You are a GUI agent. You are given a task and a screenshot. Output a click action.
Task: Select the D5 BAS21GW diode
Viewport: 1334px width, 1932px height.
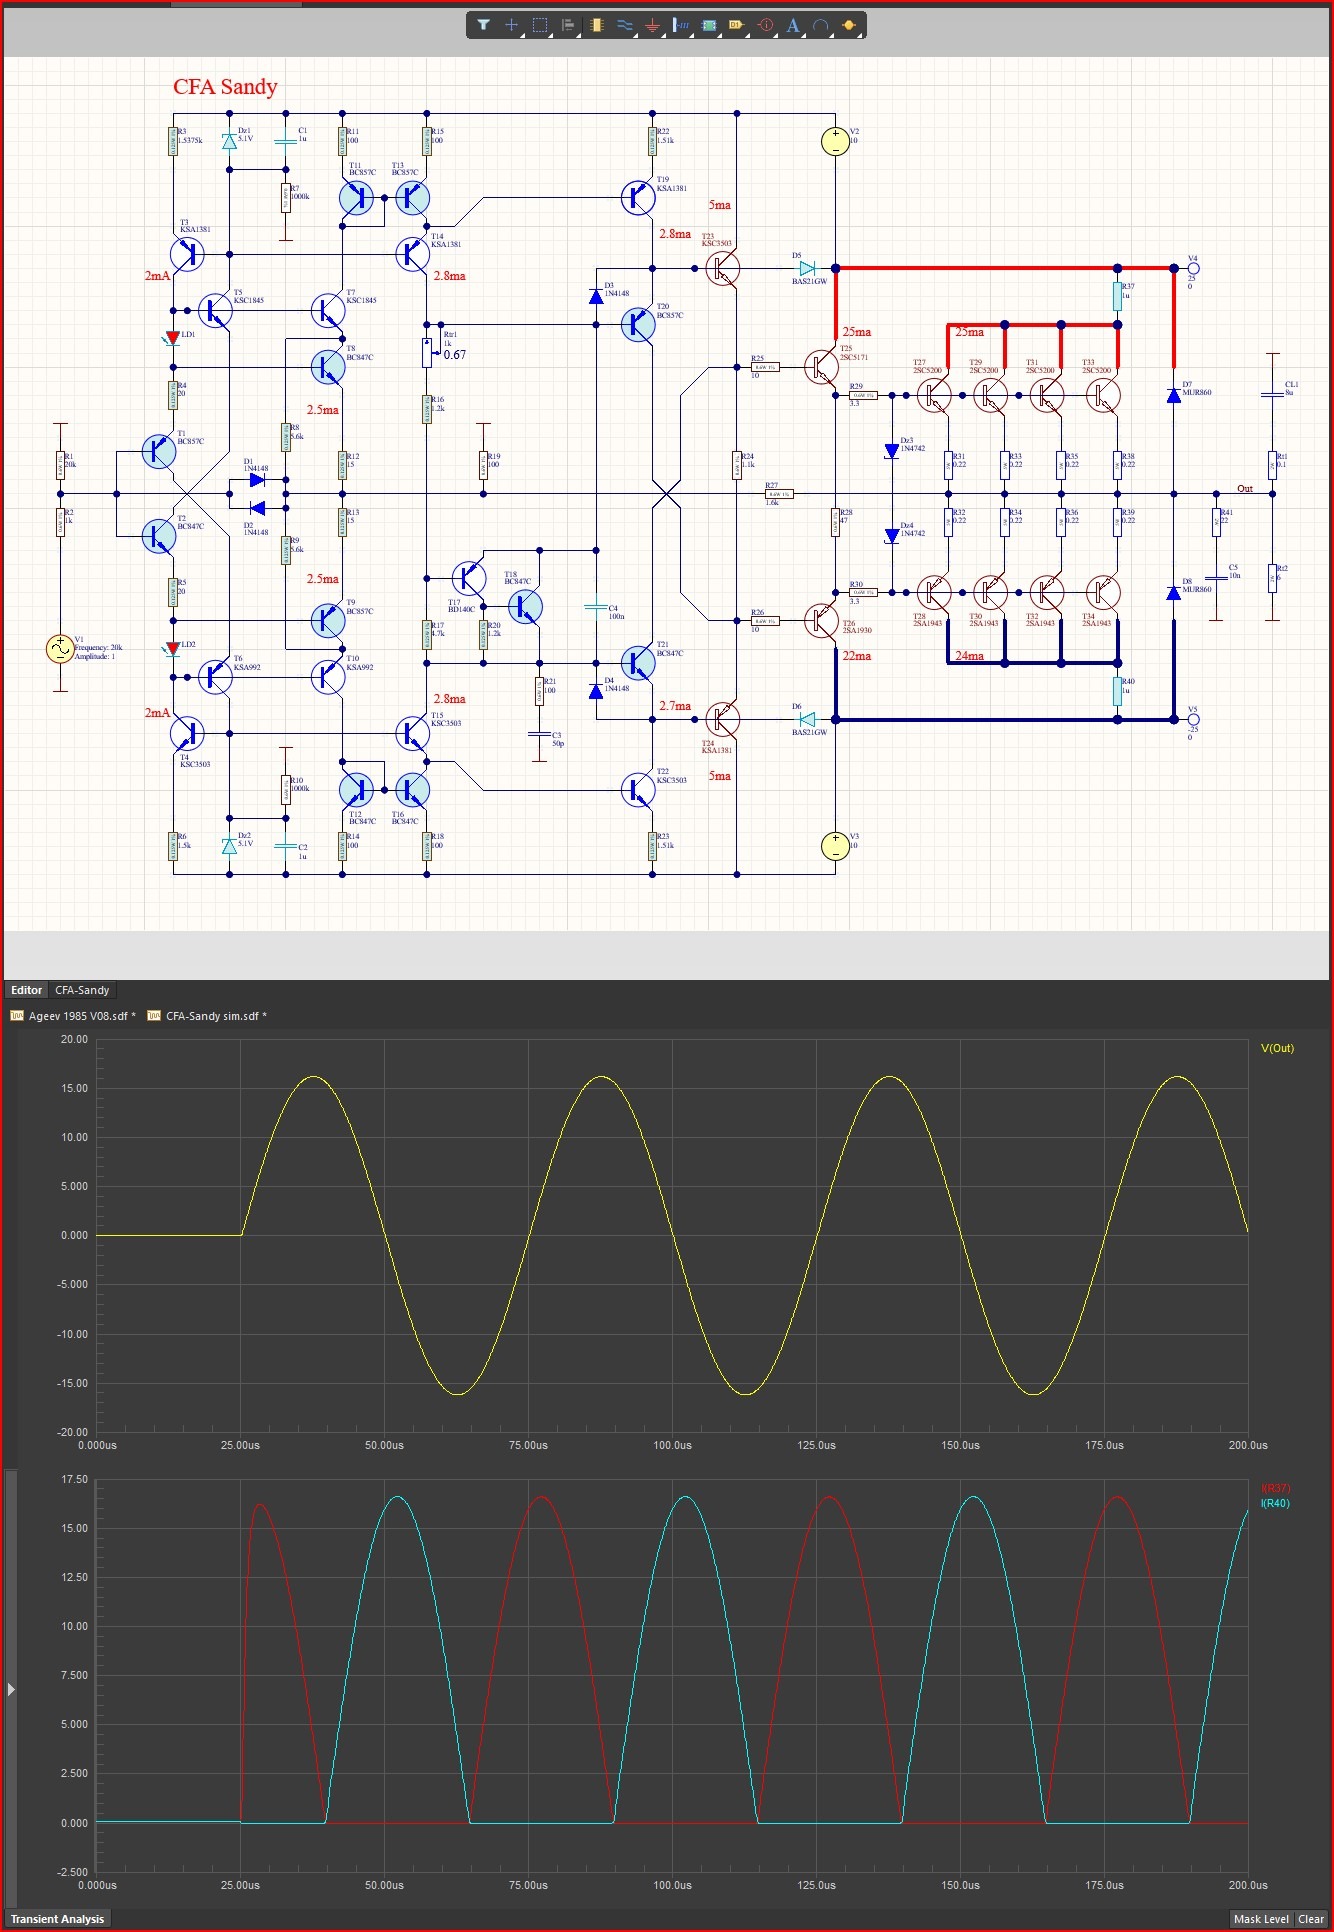[808, 268]
